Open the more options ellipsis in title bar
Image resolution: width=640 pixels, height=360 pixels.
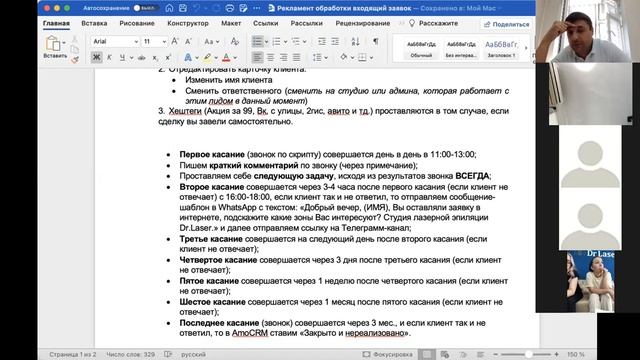tap(256, 8)
